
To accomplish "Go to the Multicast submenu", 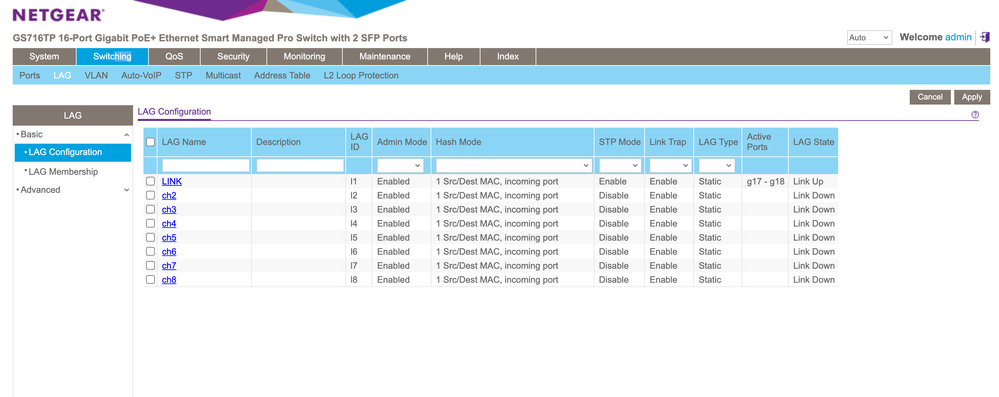I will point(223,75).
